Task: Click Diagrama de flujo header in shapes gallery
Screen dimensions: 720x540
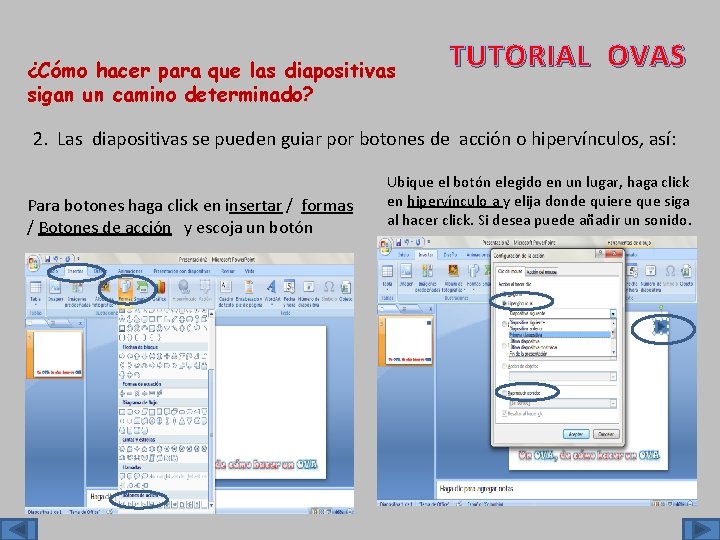Action: (164, 402)
